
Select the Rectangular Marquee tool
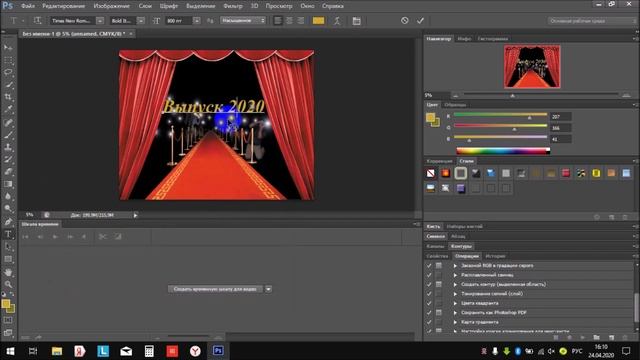point(8,60)
